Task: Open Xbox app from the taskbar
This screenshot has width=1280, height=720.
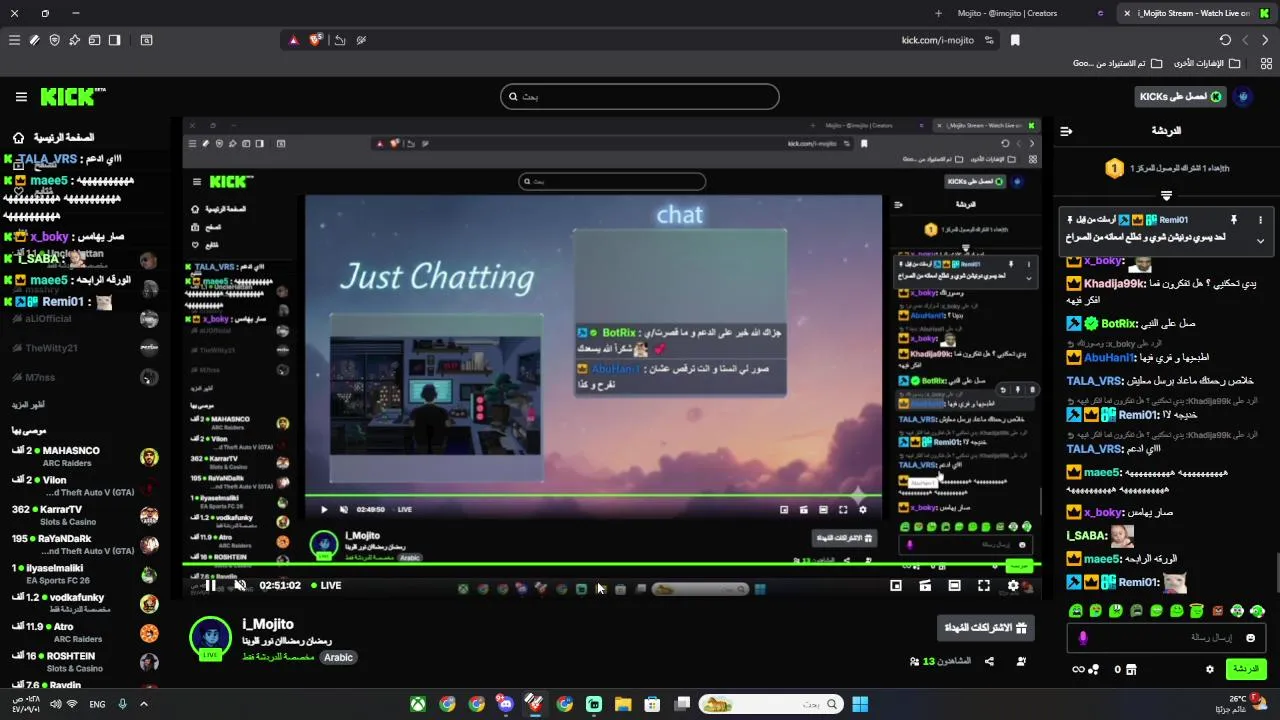Action: pos(418,704)
